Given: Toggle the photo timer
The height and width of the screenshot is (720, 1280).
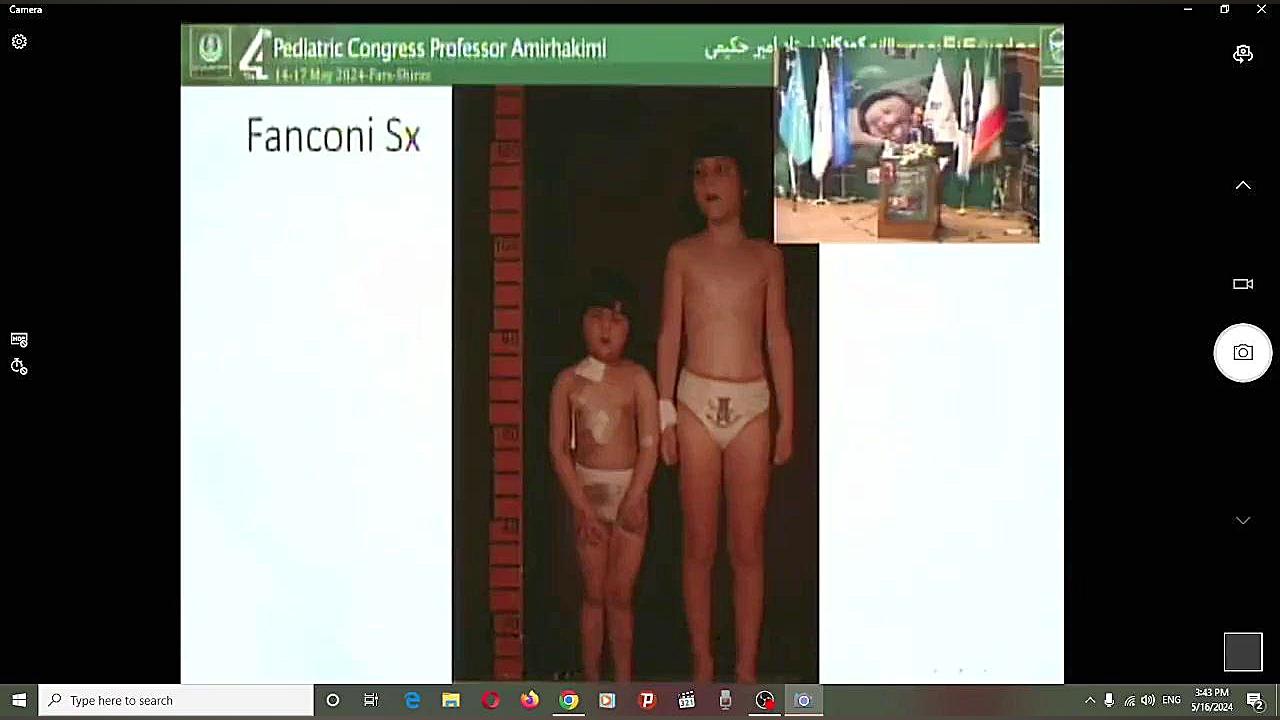Looking at the screenshot, I should click(x=19, y=367).
